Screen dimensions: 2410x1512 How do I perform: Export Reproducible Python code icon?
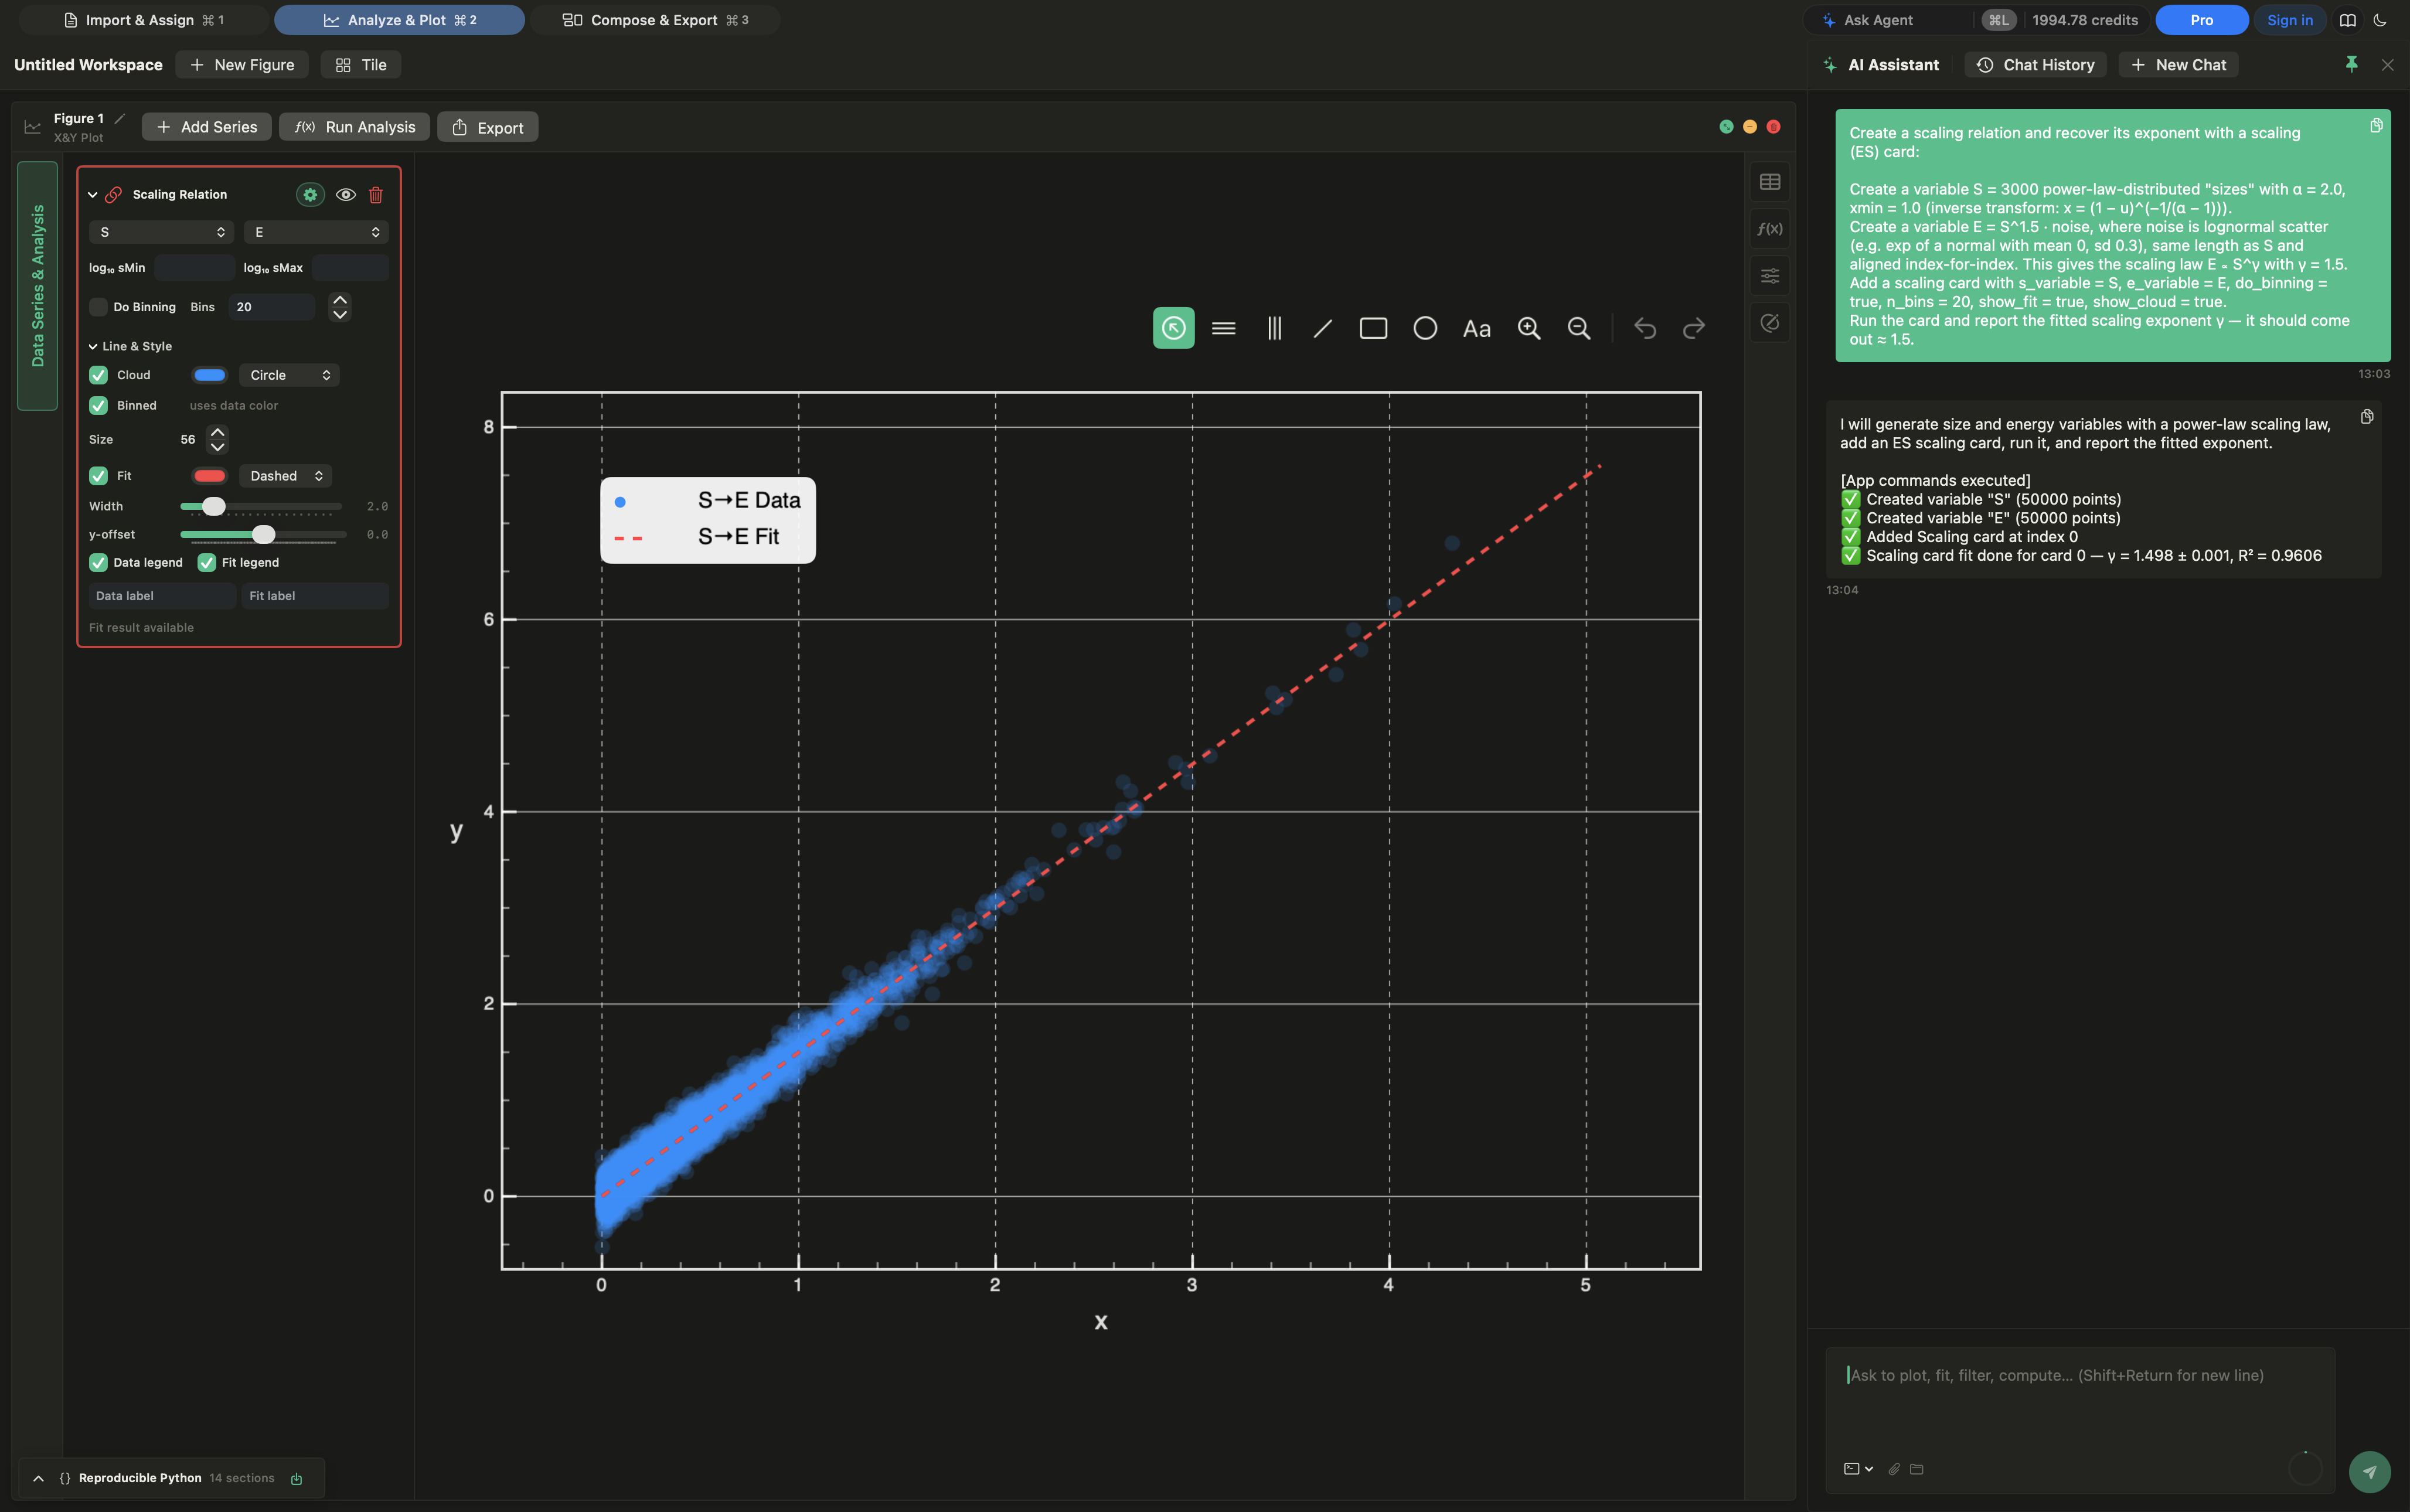(x=296, y=1478)
